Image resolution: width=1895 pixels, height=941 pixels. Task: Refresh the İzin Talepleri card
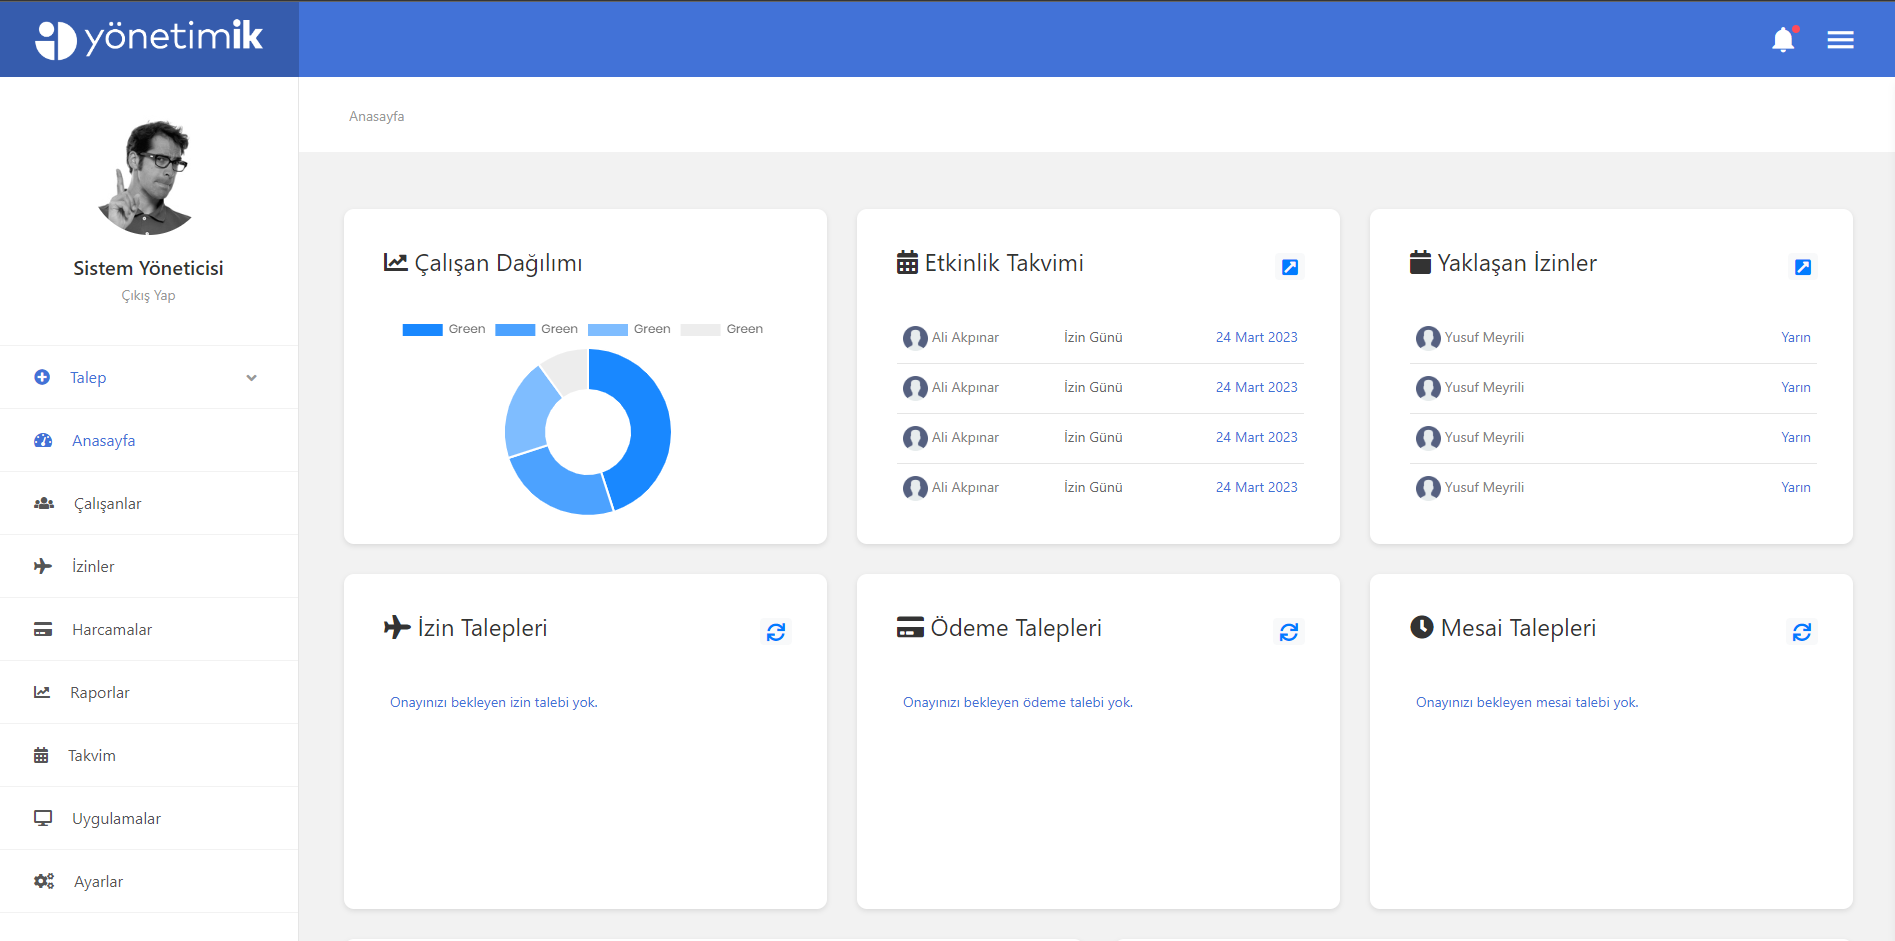(775, 632)
